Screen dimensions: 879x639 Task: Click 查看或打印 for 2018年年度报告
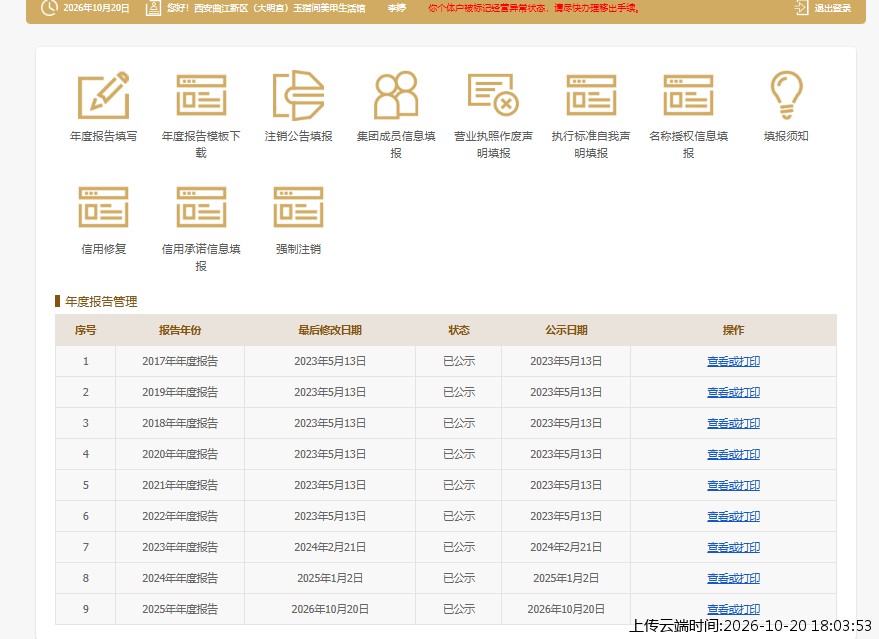click(733, 423)
